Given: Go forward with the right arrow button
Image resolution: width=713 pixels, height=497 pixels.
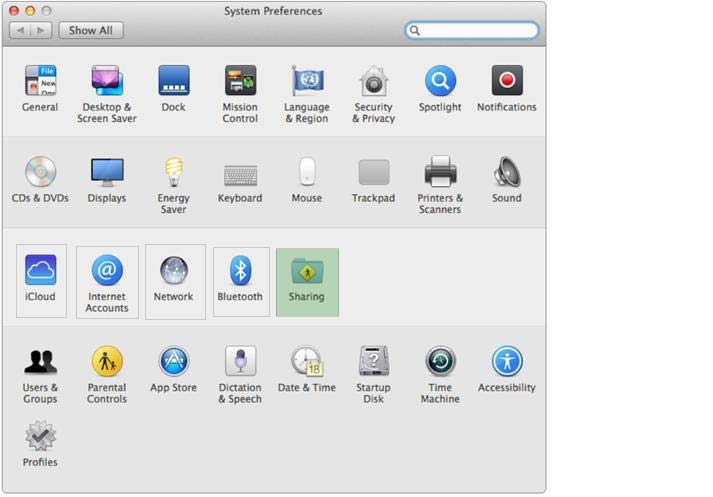Looking at the screenshot, I should [41, 30].
